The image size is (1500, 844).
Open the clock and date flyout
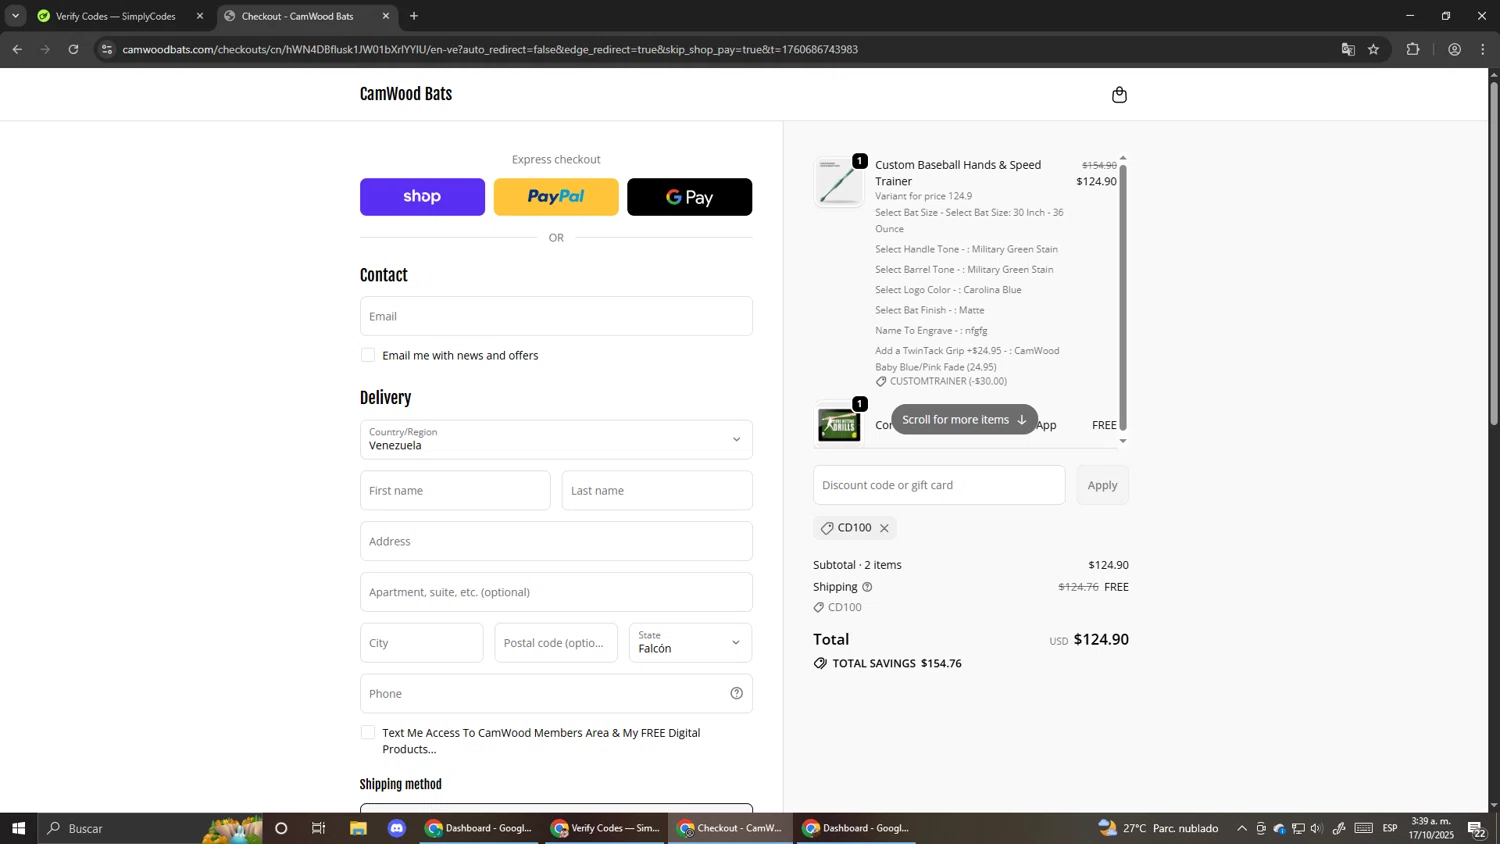[1430, 828]
